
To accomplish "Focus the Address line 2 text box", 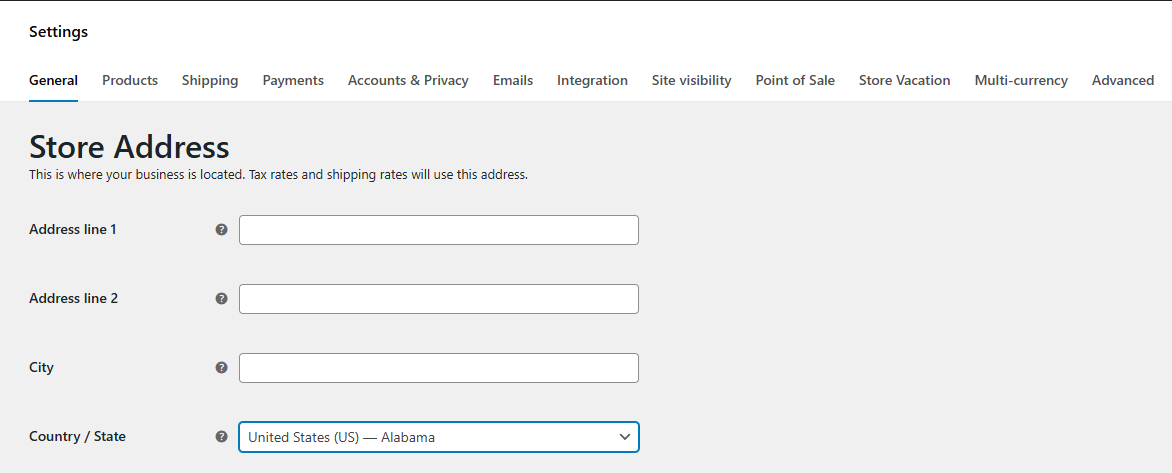I will pyautogui.click(x=438, y=299).
